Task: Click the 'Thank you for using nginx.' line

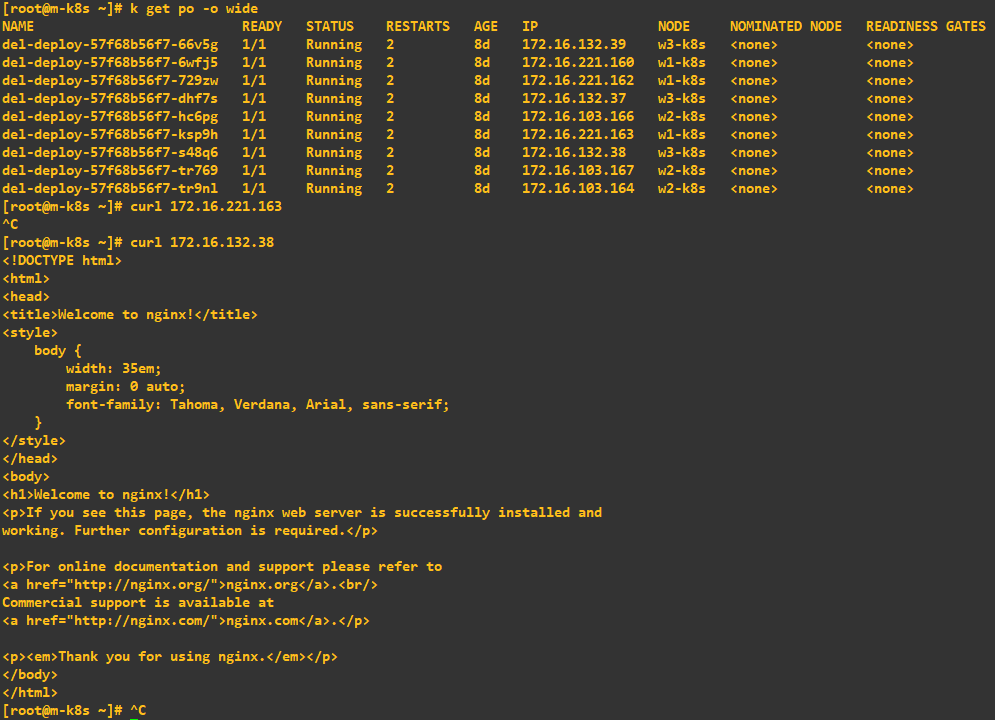Action: tap(170, 657)
